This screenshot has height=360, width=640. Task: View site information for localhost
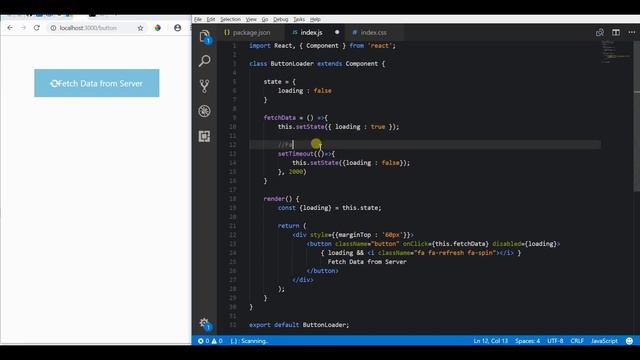[x=53, y=28]
